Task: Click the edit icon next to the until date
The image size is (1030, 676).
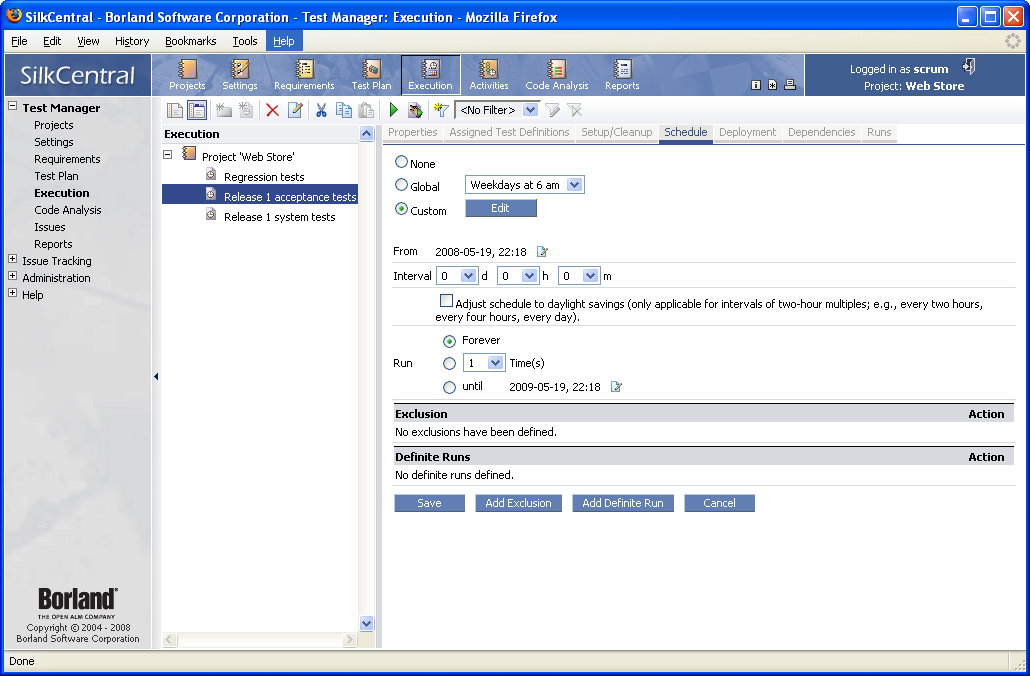Action: click(616, 387)
